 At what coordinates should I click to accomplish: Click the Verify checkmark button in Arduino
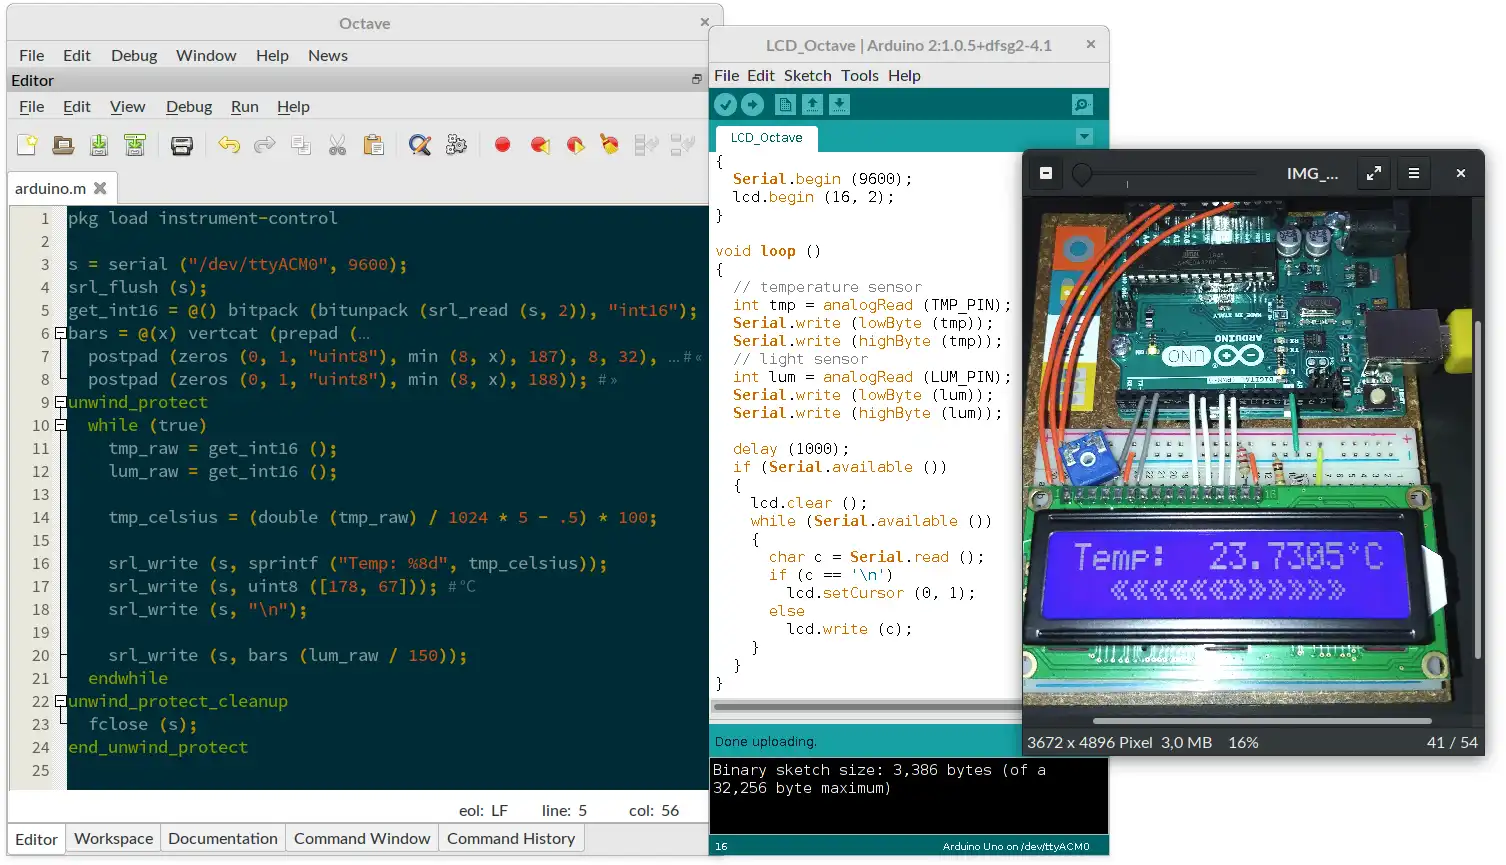(x=726, y=105)
